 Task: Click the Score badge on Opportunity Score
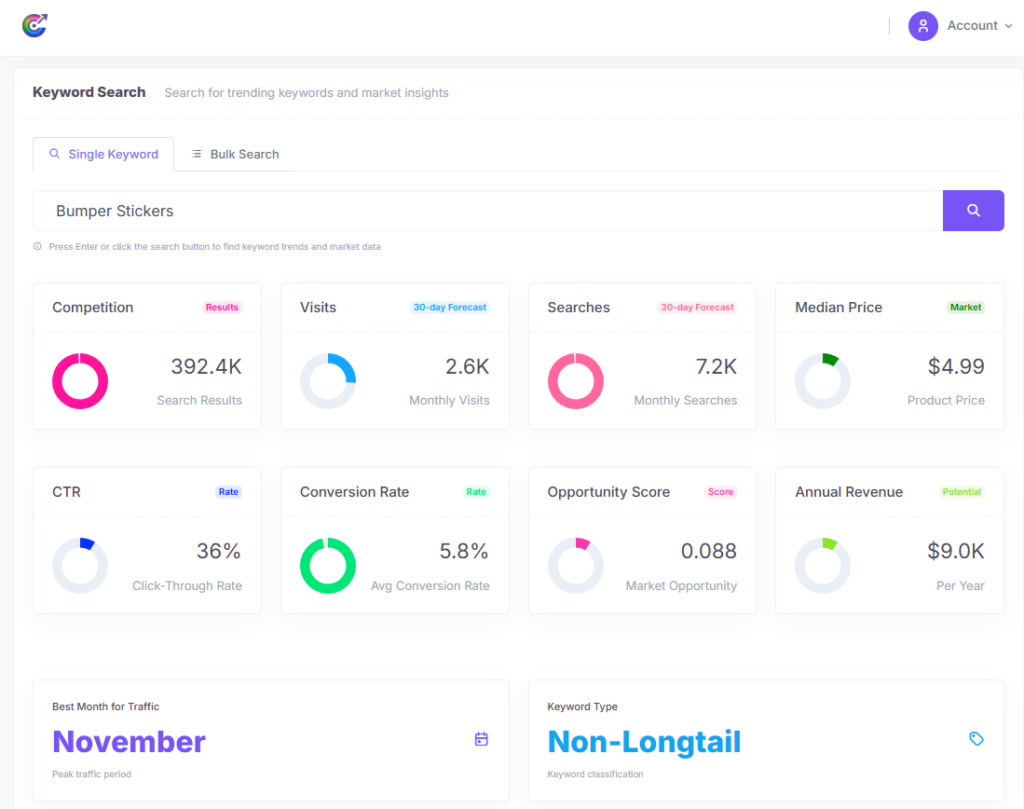pyautogui.click(x=720, y=492)
